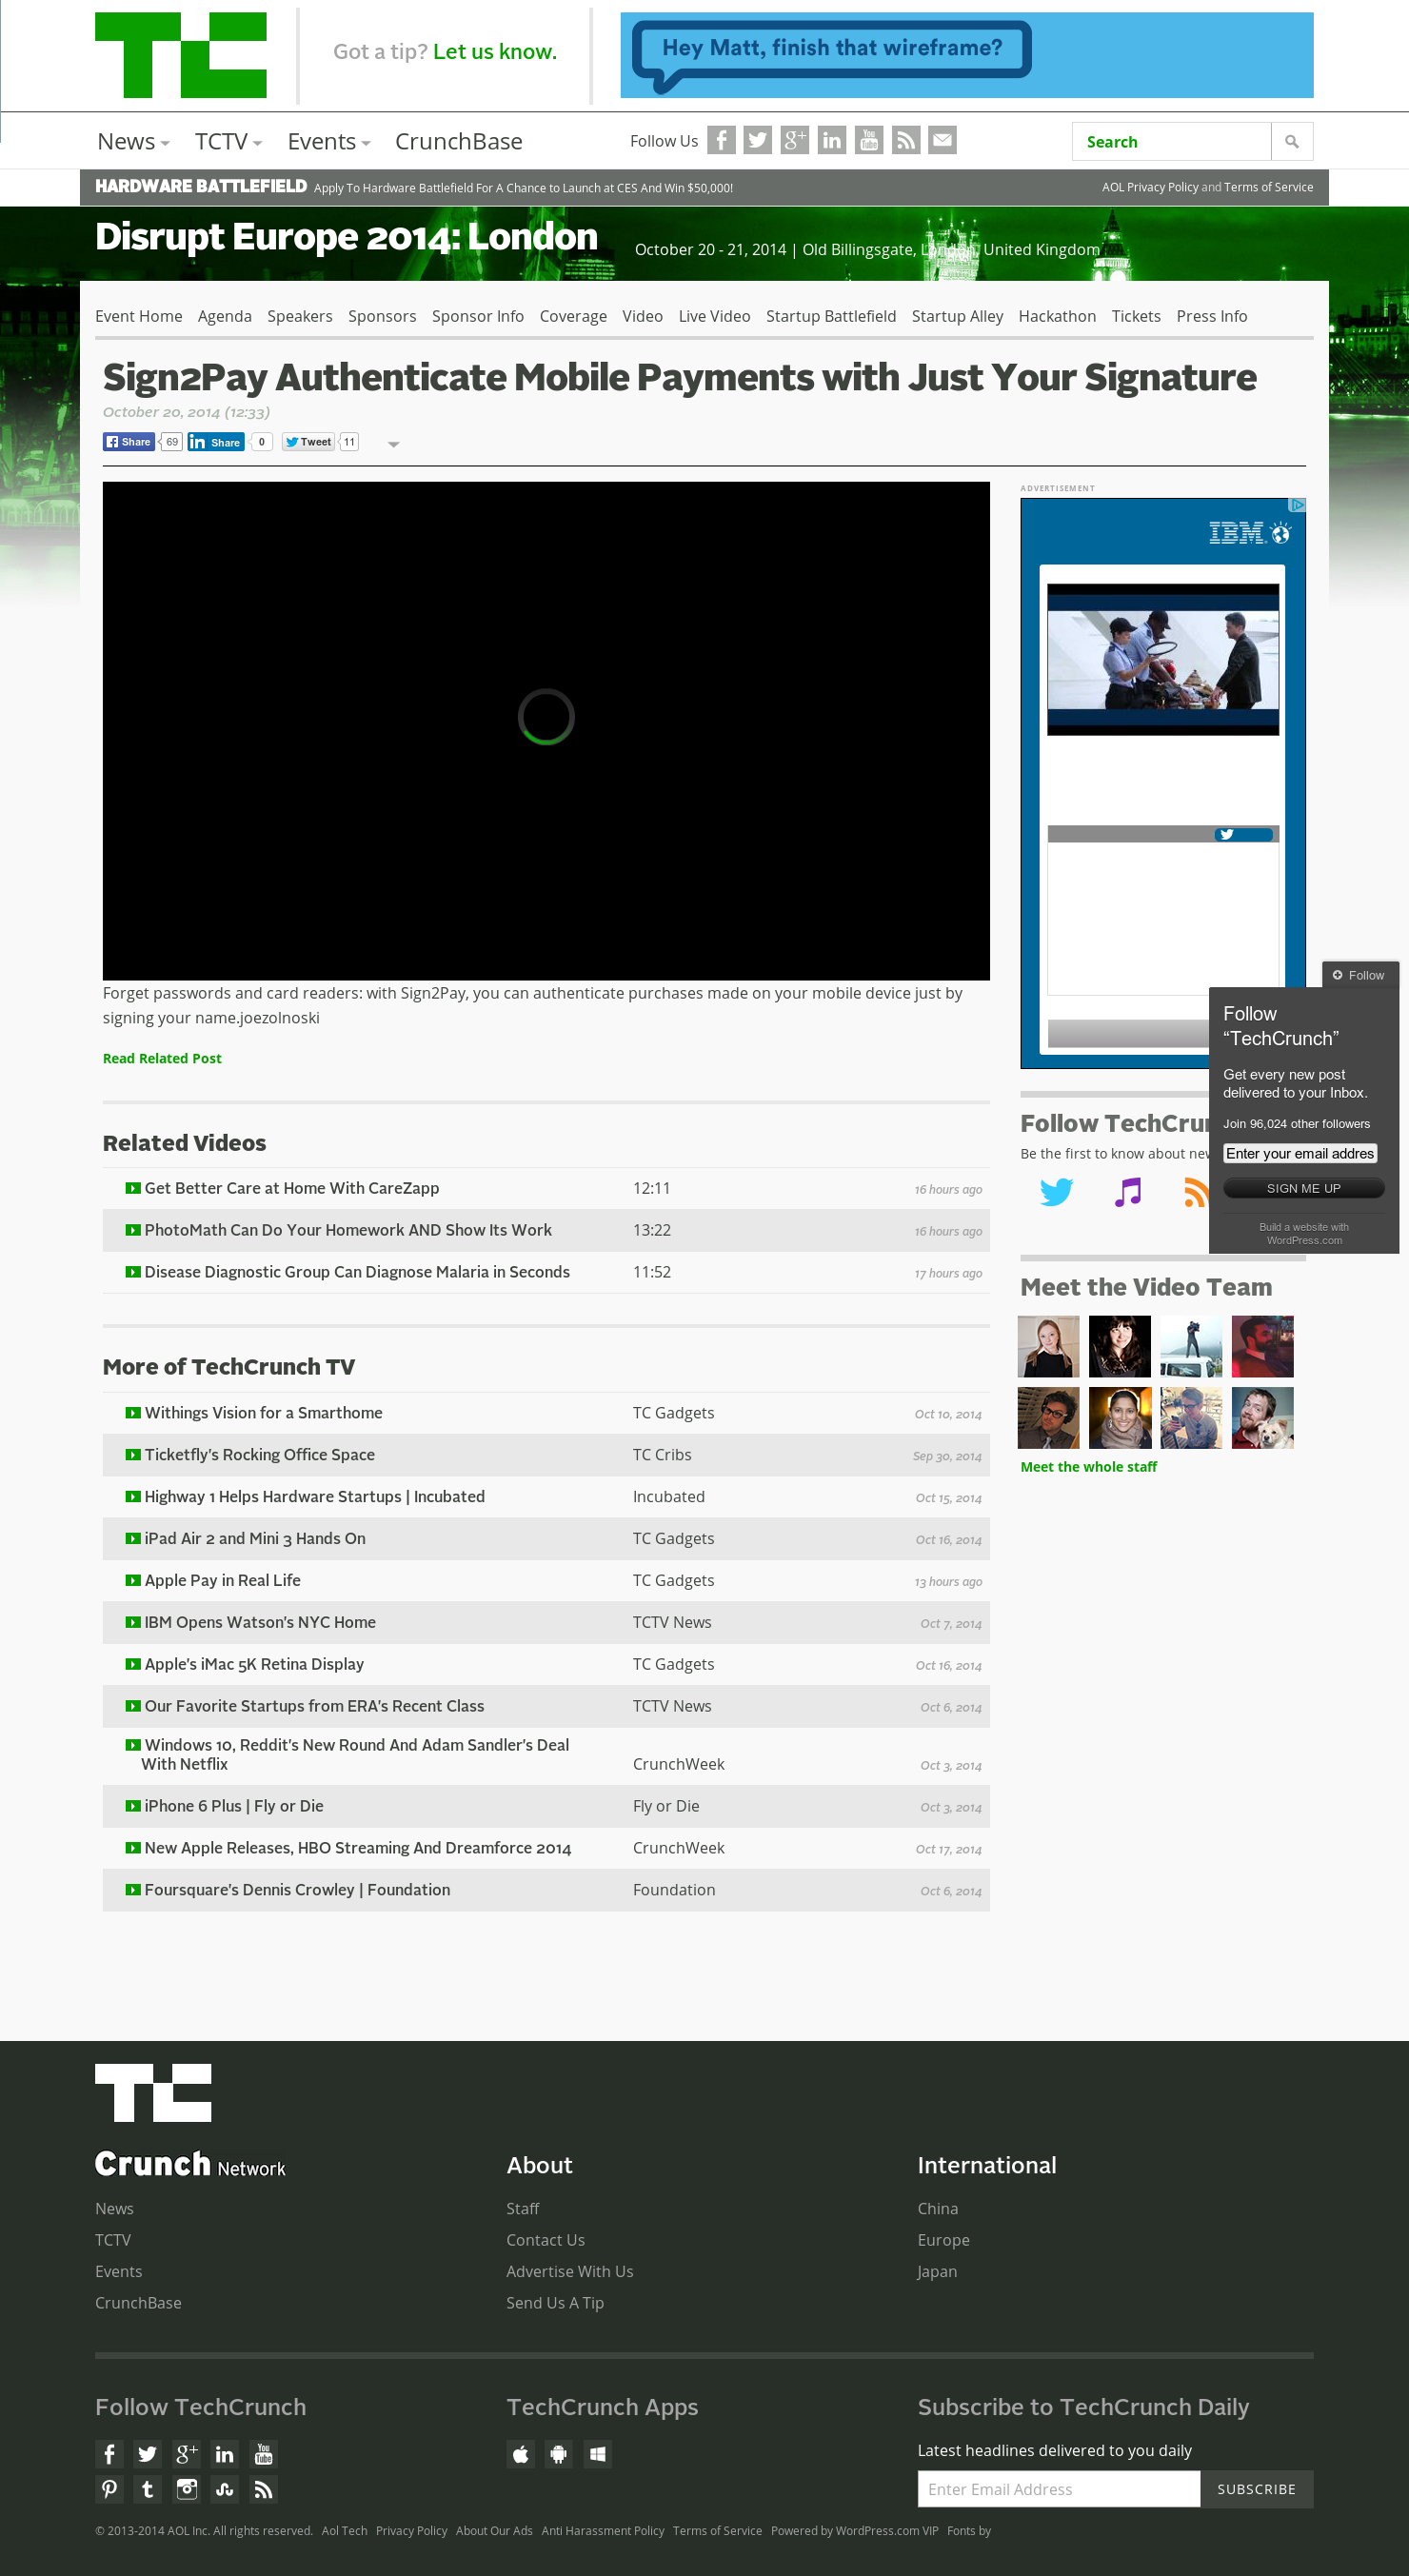Click sidebar Twitter bird under Follow TechCrunch
The height and width of the screenshot is (2576, 1409).
click(x=1056, y=1192)
